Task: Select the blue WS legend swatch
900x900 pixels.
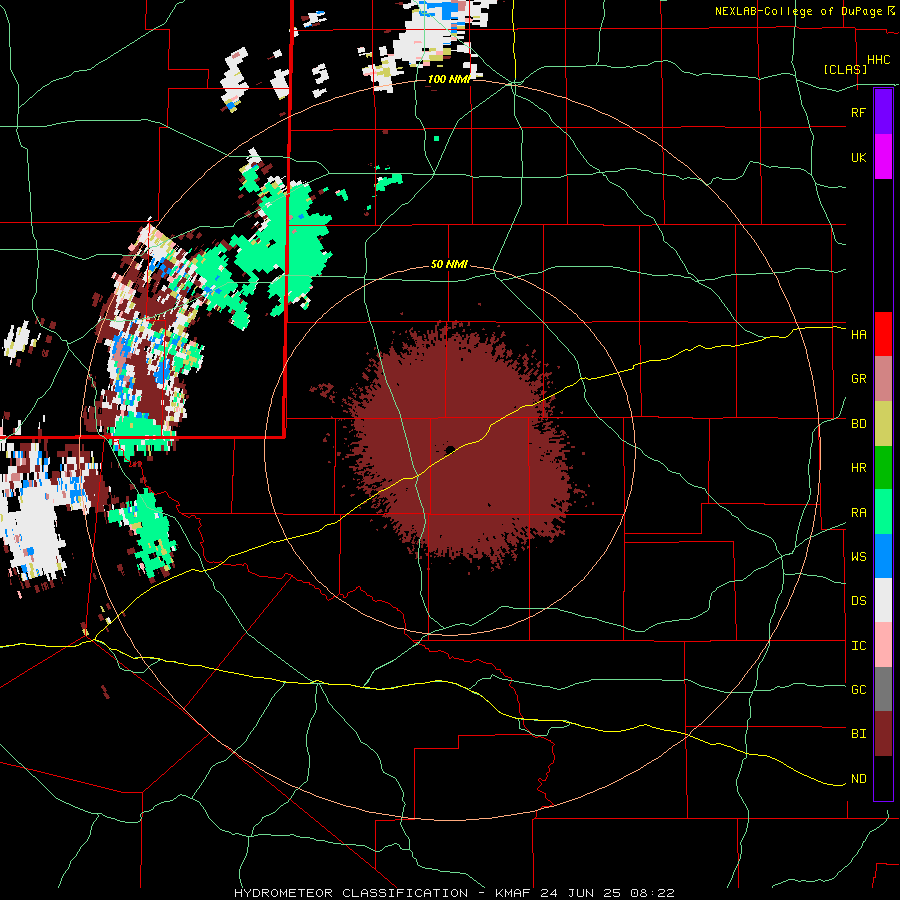Action: click(x=883, y=556)
